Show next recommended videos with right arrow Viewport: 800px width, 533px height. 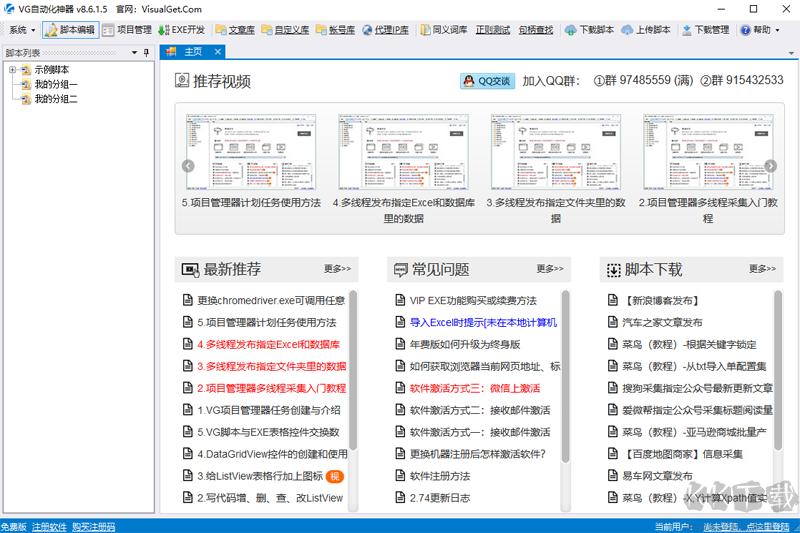coord(770,167)
